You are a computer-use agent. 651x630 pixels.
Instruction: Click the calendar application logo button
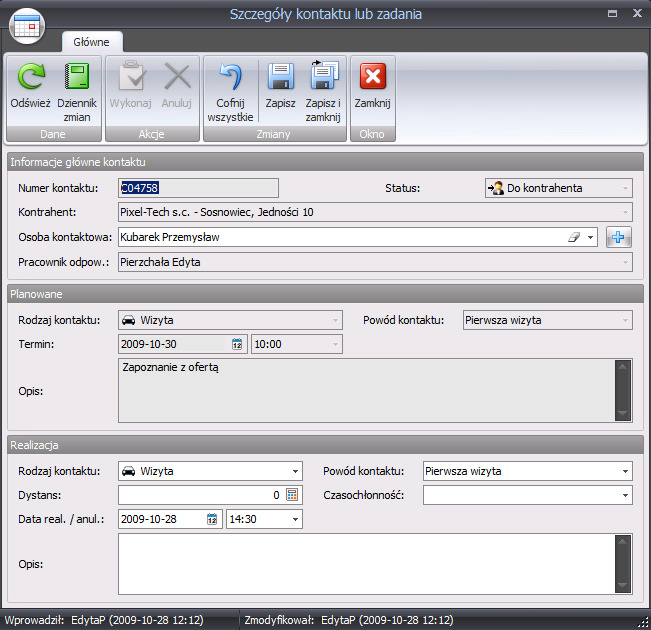27,26
